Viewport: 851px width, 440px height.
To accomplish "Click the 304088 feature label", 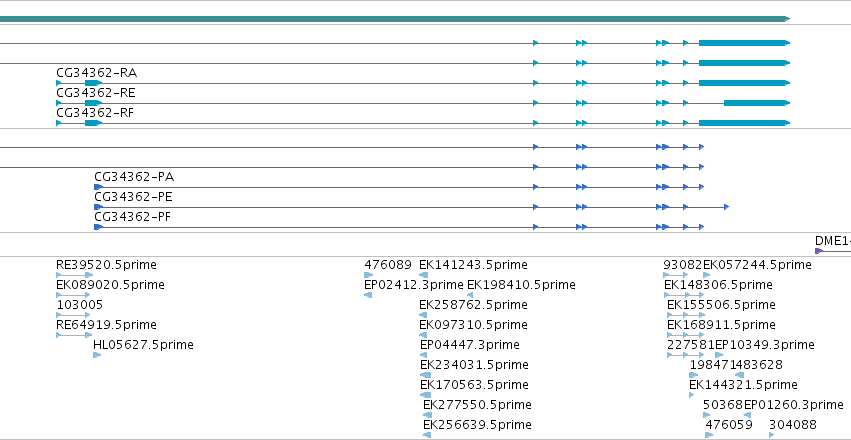I will click(x=792, y=425).
